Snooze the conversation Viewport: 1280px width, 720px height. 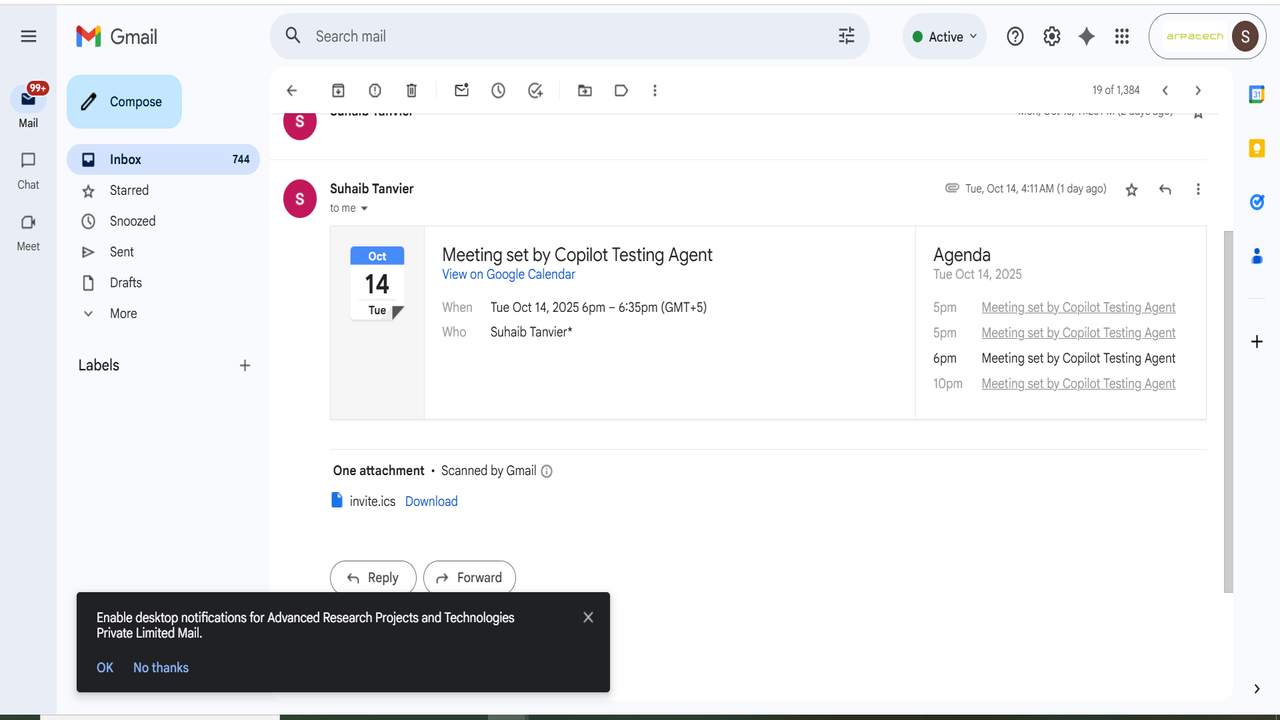(x=498, y=91)
